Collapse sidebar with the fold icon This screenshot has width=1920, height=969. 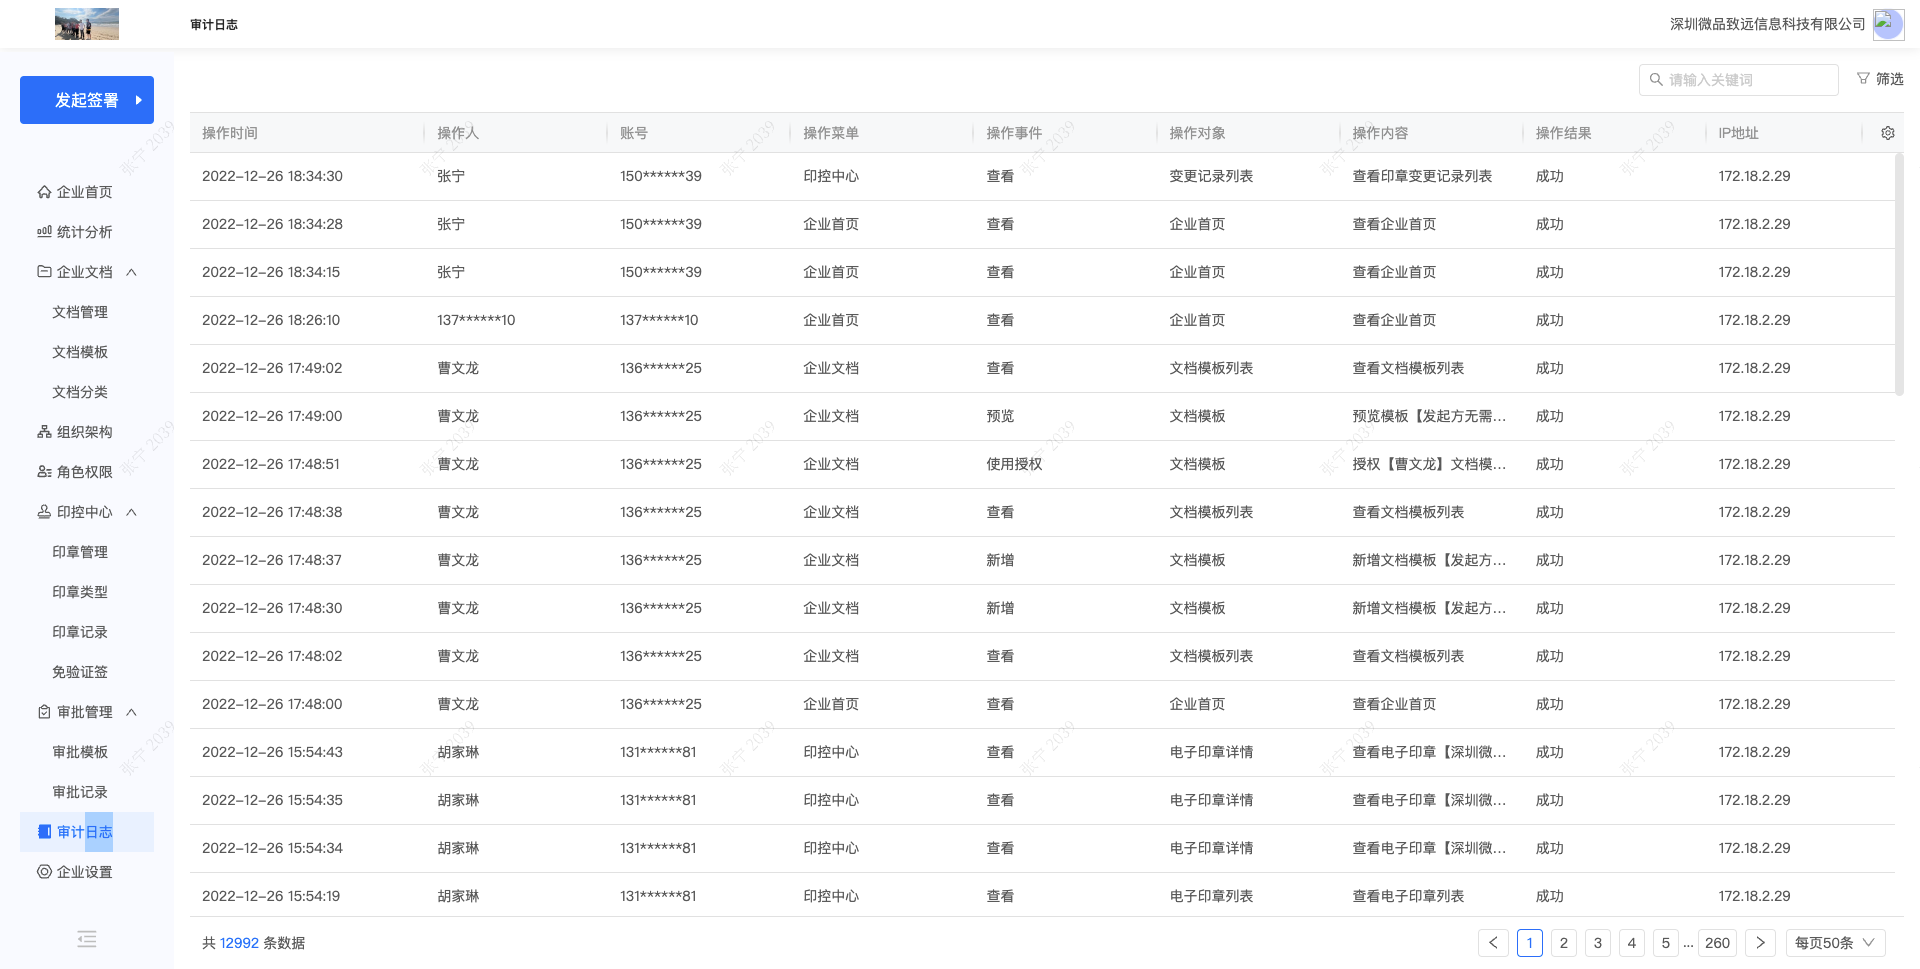pos(87,939)
